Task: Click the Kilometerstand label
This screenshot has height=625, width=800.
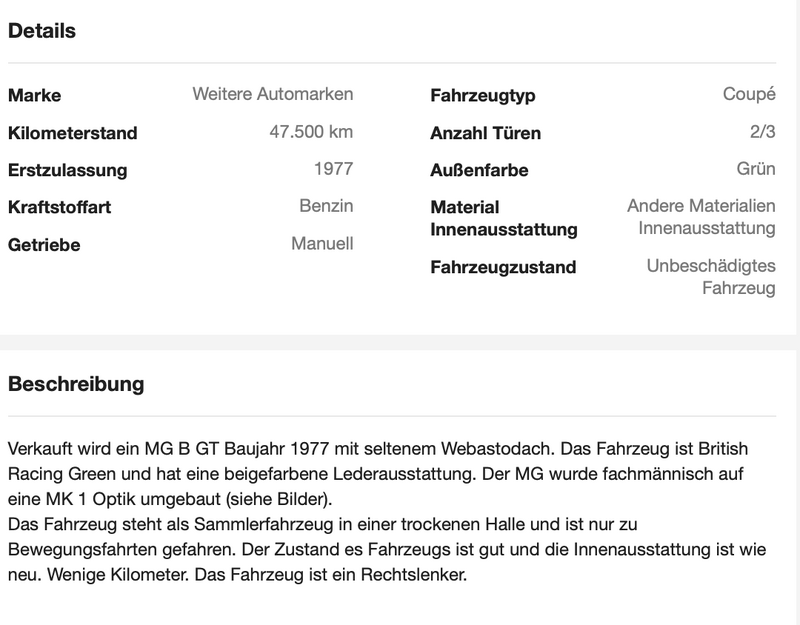Action: (72, 133)
